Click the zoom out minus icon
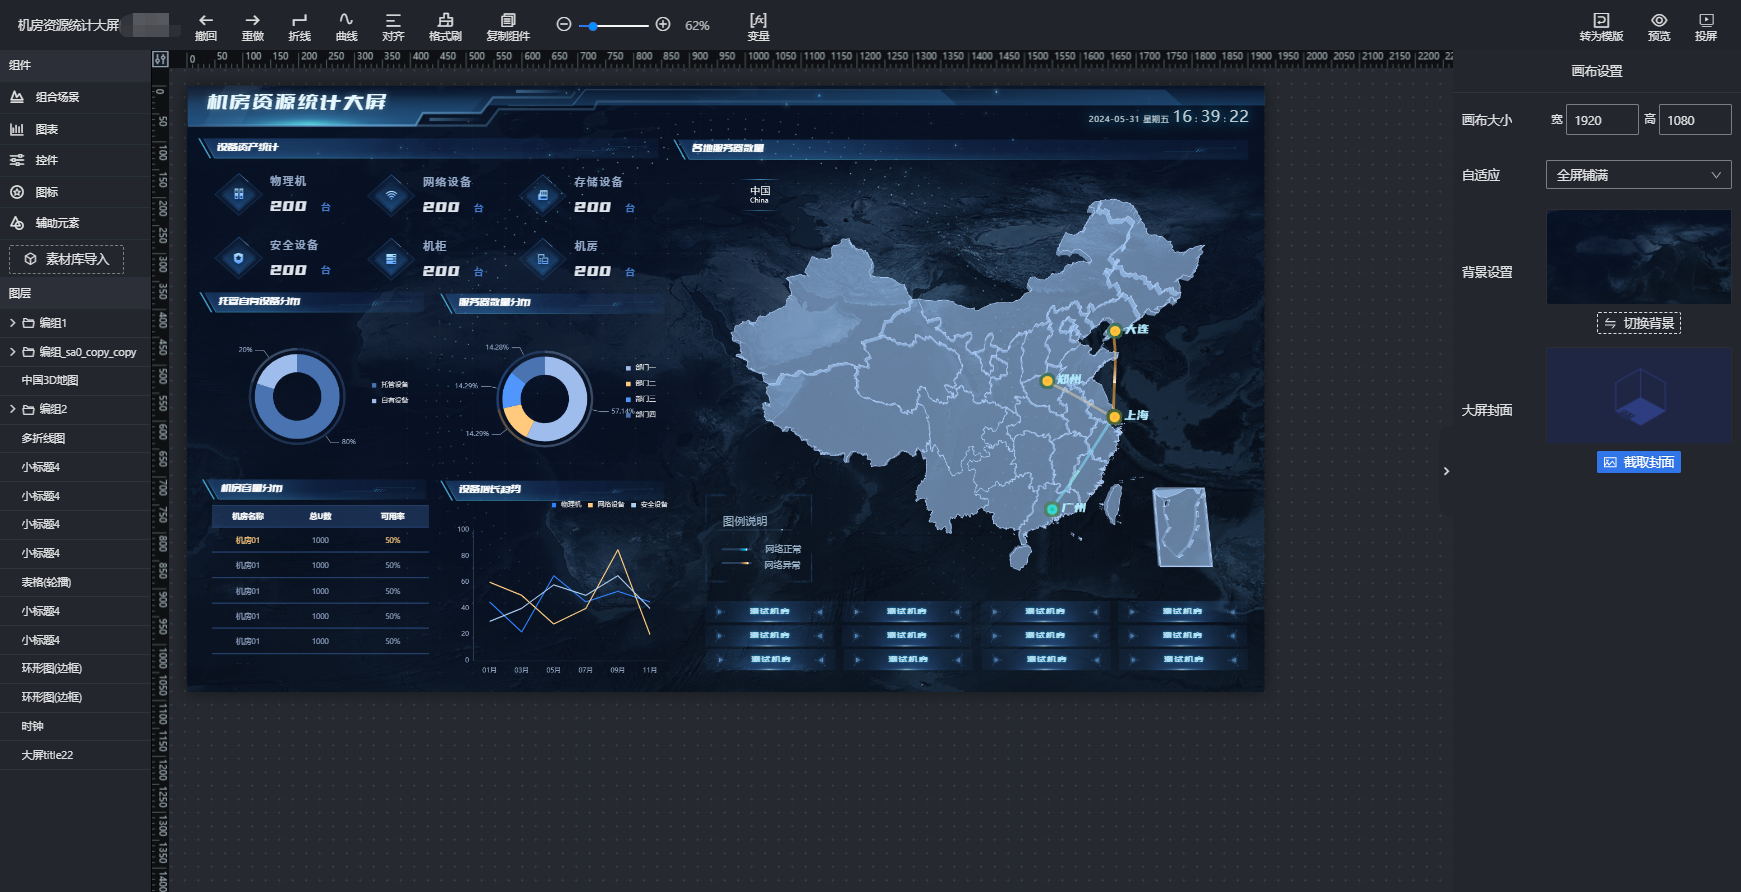This screenshot has width=1741, height=892. tap(564, 25)
